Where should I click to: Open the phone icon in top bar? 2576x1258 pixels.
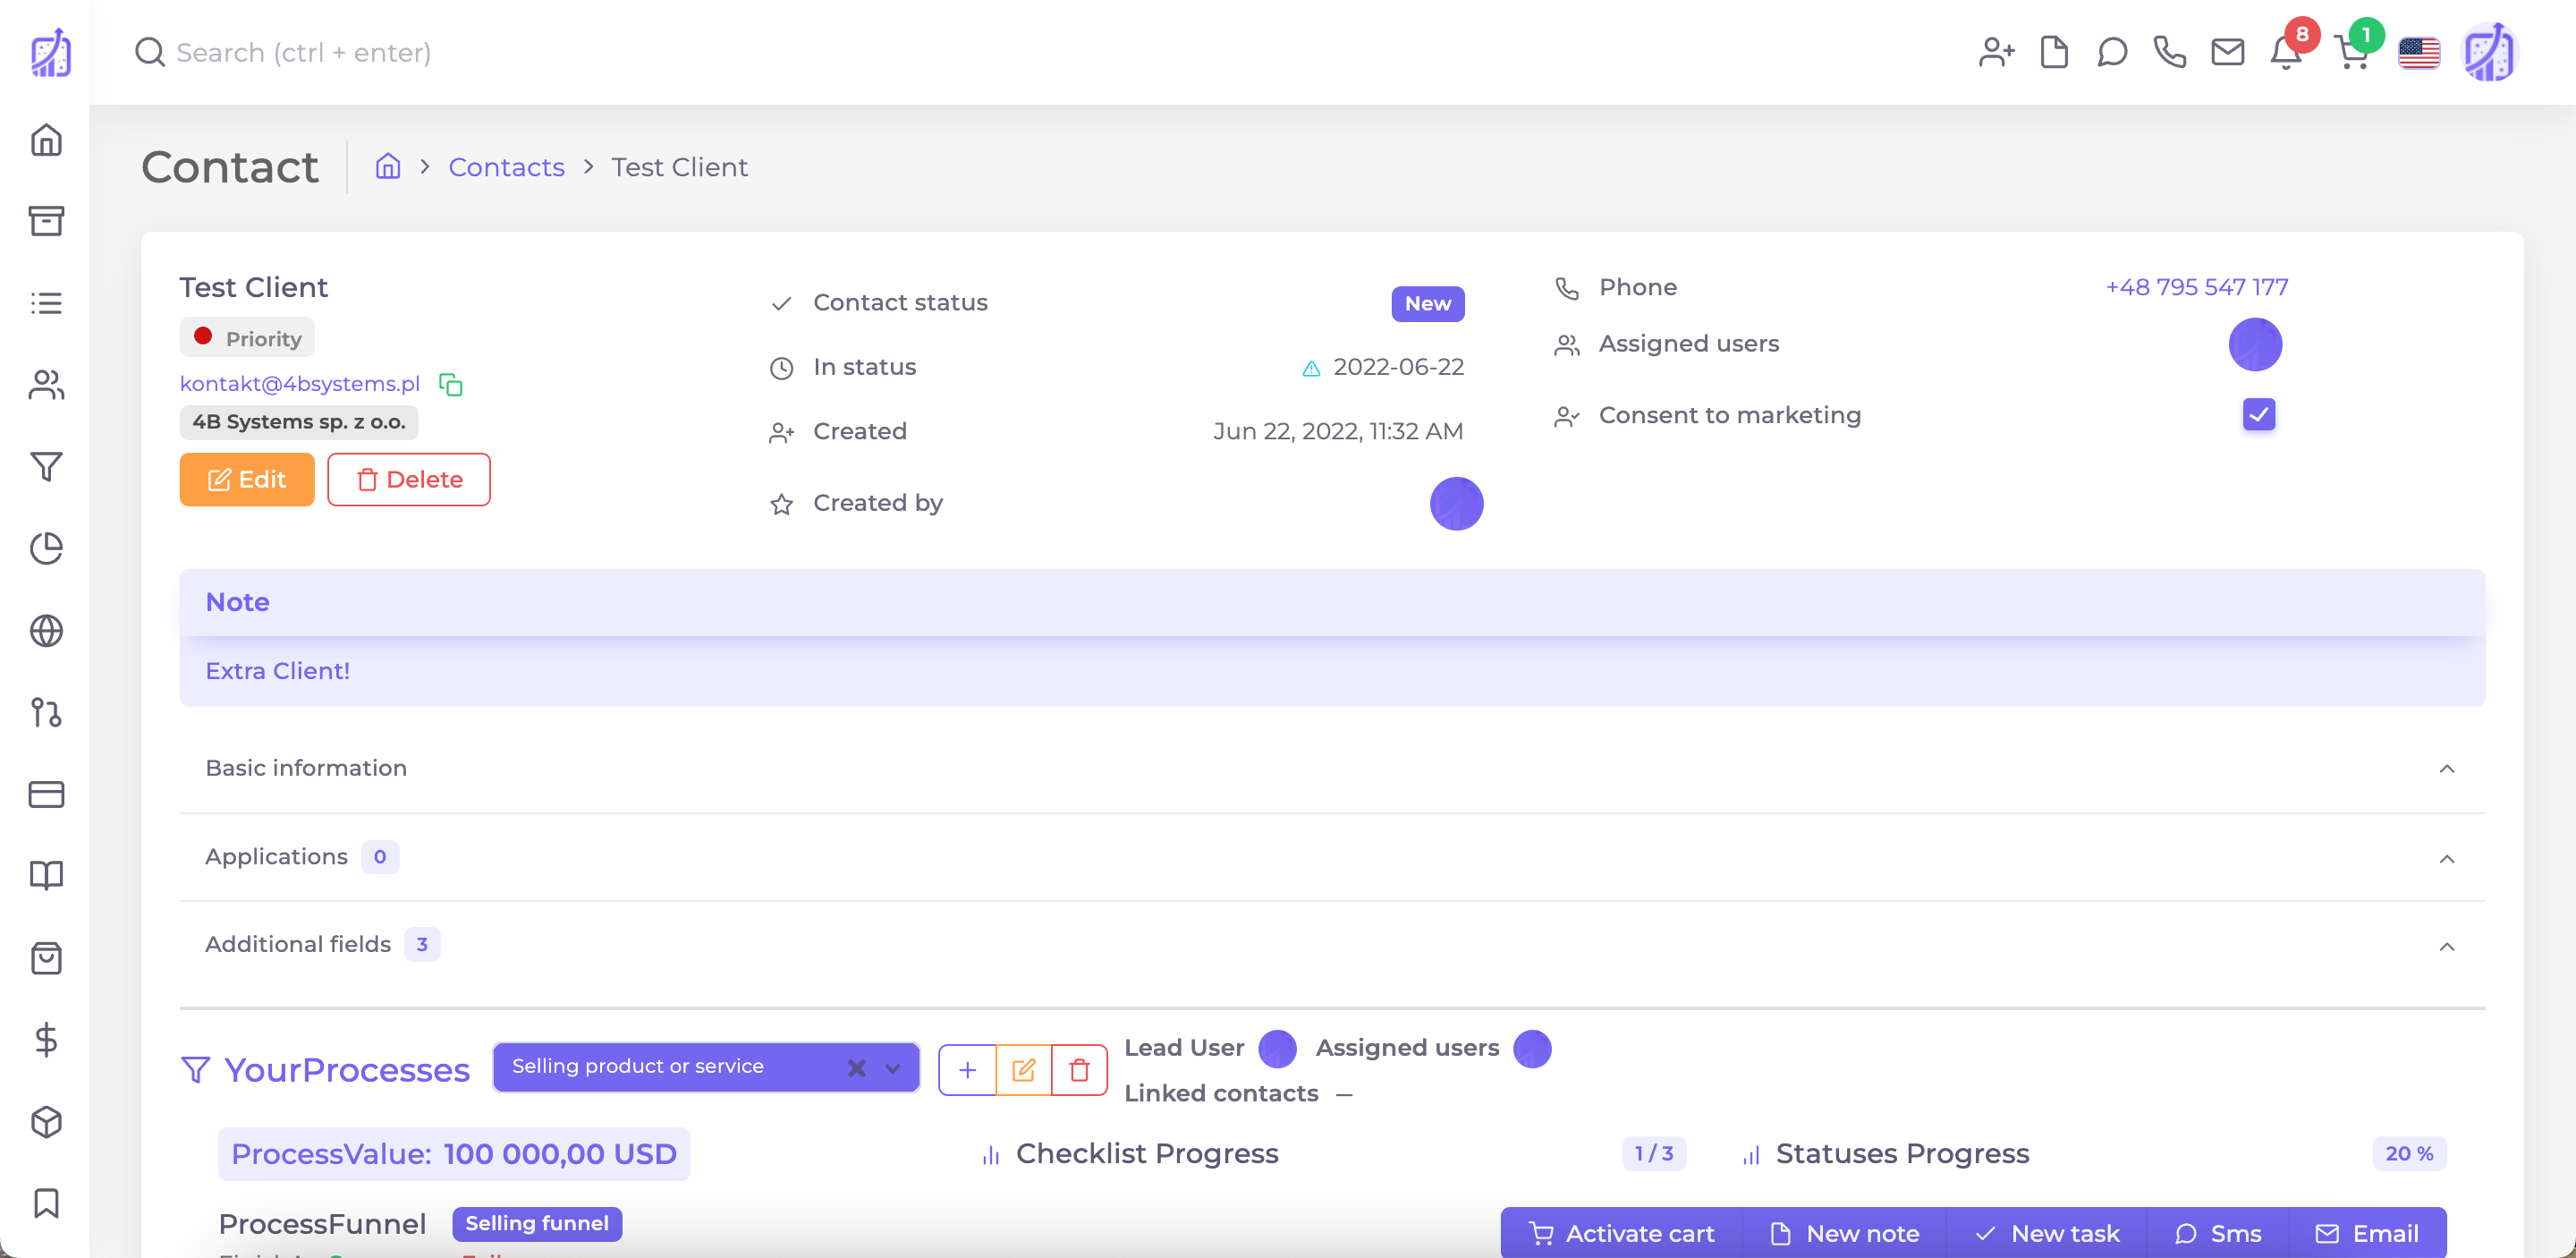click(x=2170, y=53)
